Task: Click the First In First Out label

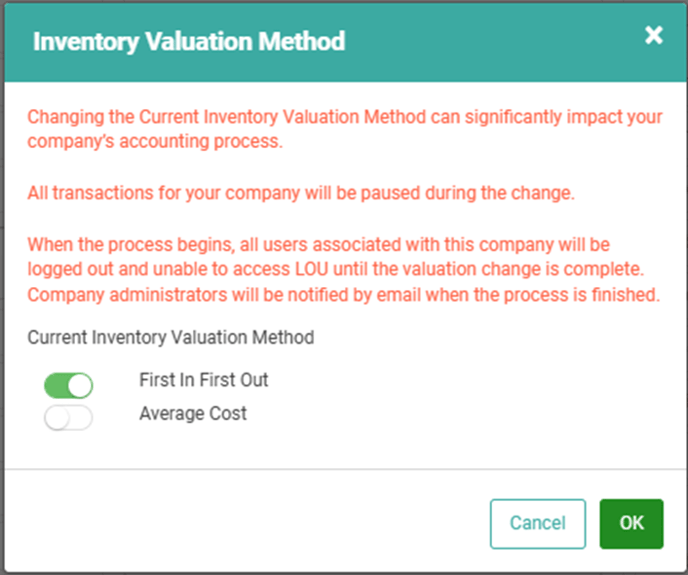Action: tap(204, 380)
